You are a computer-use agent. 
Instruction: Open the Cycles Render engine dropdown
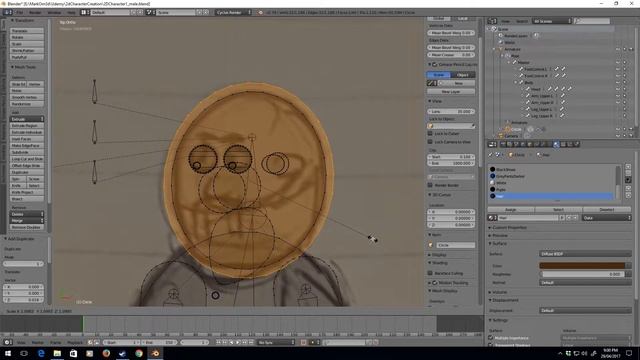233,13
